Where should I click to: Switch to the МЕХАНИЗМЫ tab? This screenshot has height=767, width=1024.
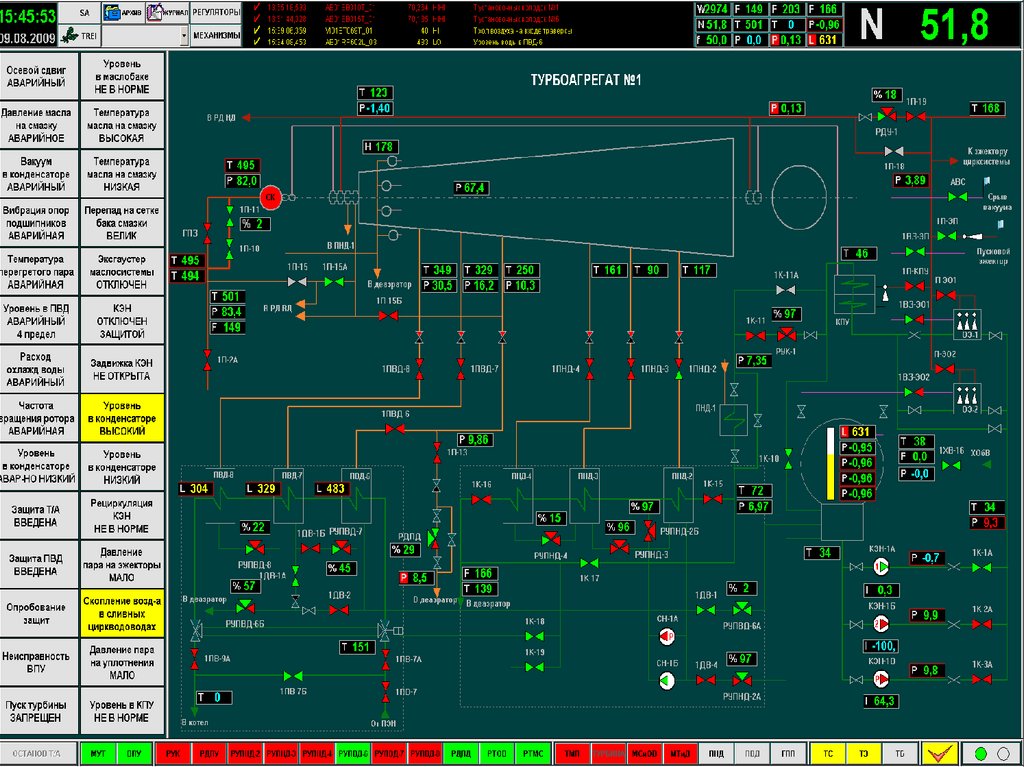(217, 36)
